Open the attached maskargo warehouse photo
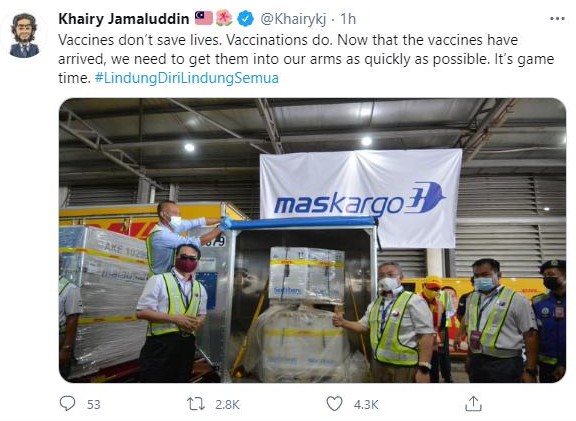The width and height of the screenshot is (576, 421). [312, 240]
